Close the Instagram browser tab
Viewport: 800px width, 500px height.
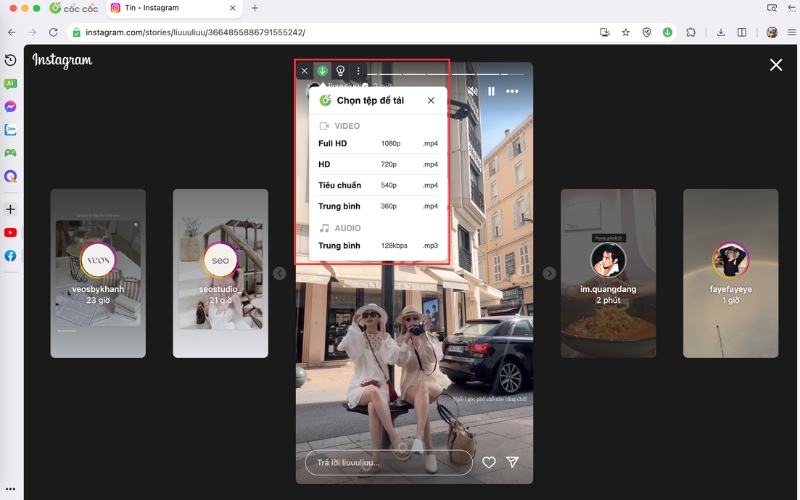pos(233,8)
